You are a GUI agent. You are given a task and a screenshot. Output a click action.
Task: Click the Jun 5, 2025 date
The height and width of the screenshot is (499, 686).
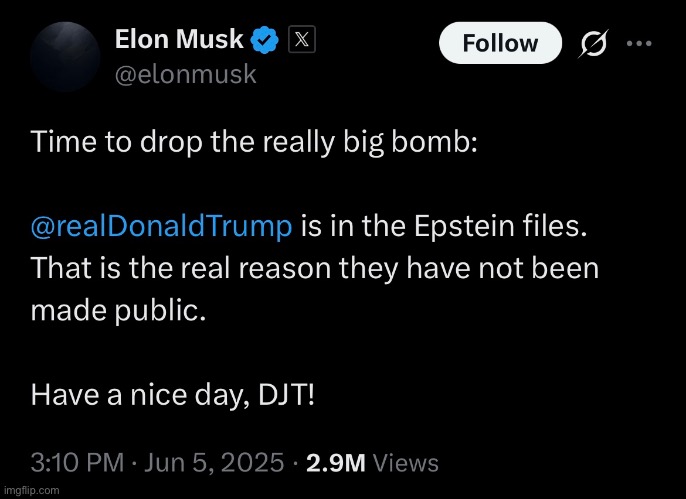pyautogui.click(x=214, y=462)
